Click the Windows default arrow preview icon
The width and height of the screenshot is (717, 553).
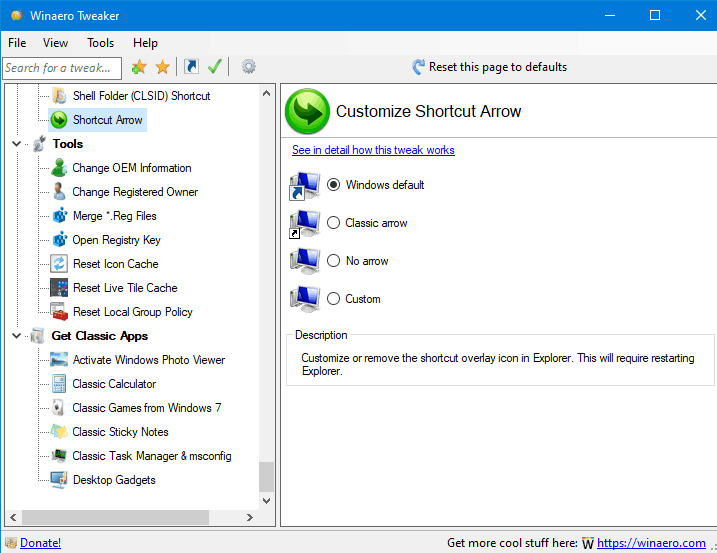tap(305, 186)
